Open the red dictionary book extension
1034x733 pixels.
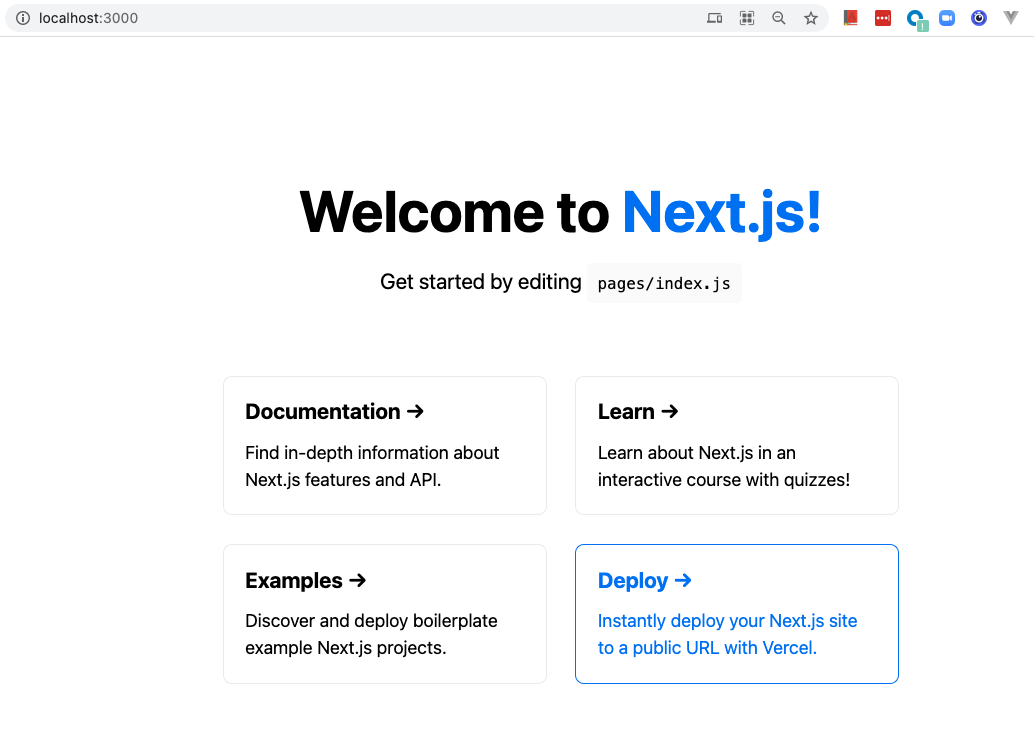[851, 18]
